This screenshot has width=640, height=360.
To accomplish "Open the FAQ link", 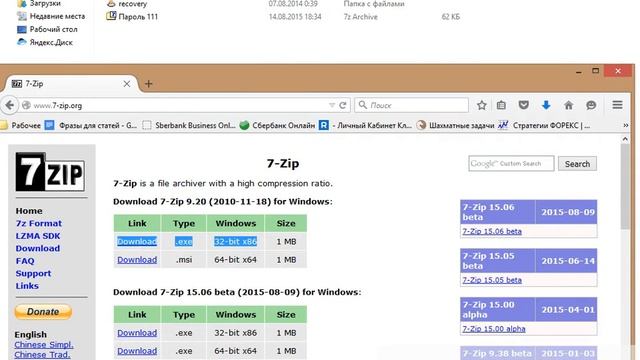I will [25, 261].
